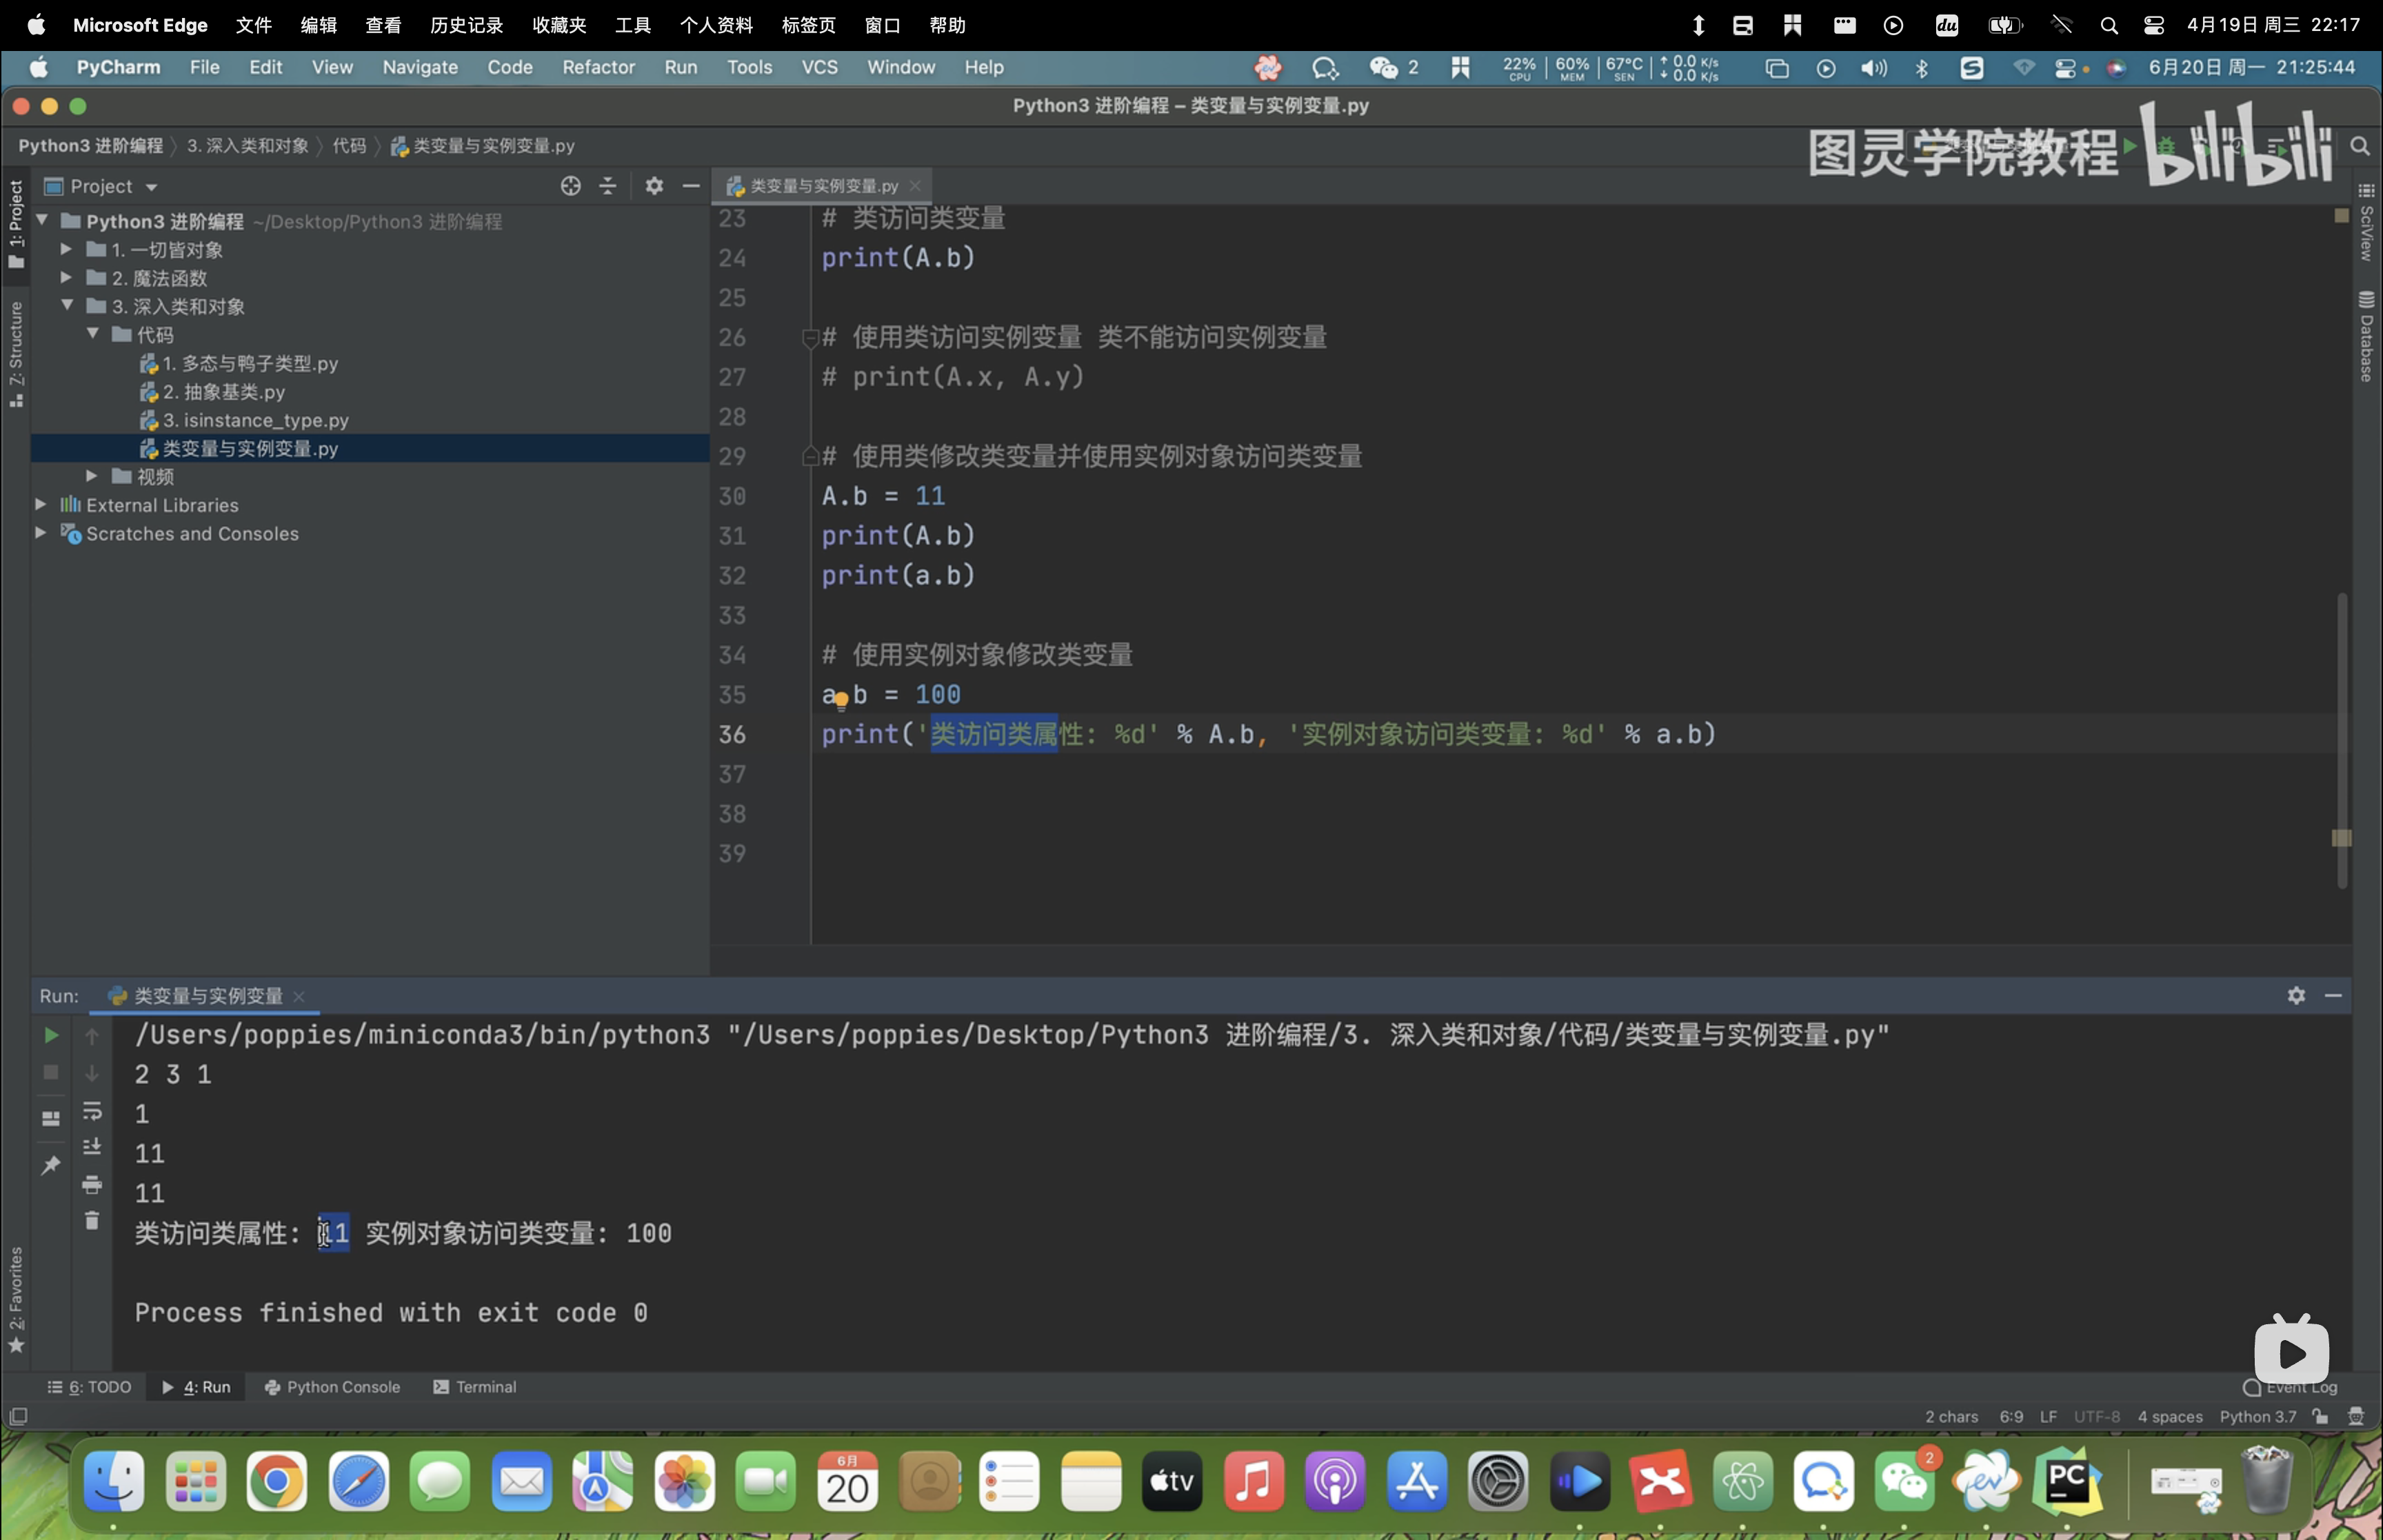2383x1540 pixels.
Task: Change the UTF-8 encoding in status bar
Action: coord(2096,1416)
